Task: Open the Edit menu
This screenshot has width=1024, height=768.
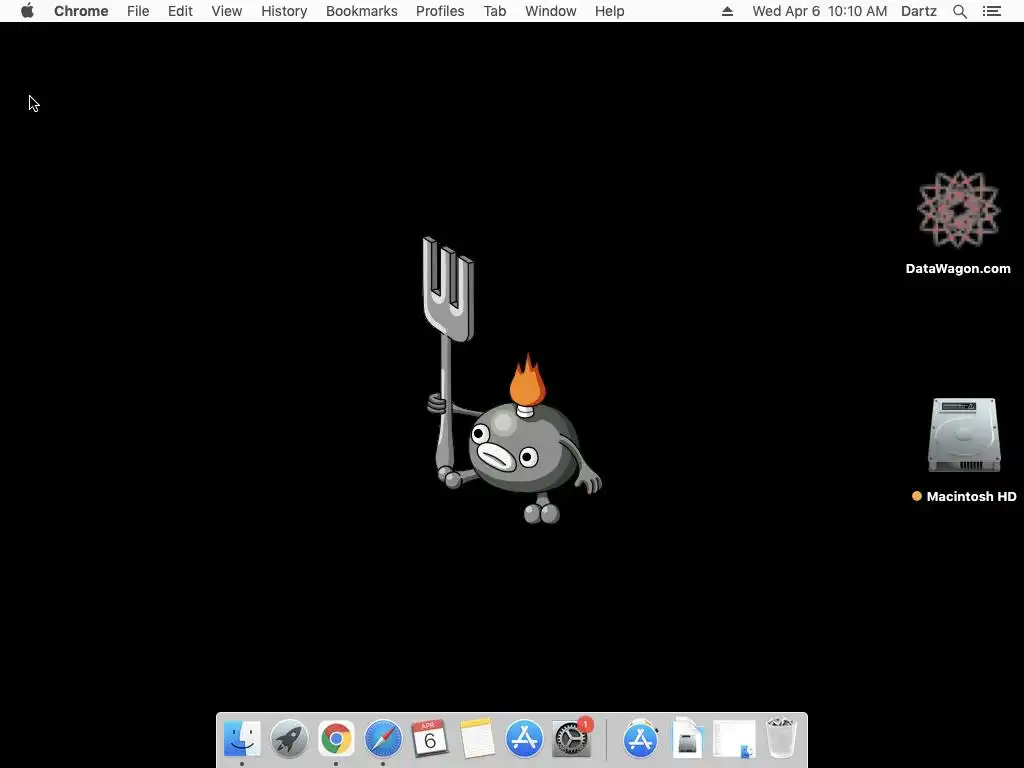Action: click(180, 11)
